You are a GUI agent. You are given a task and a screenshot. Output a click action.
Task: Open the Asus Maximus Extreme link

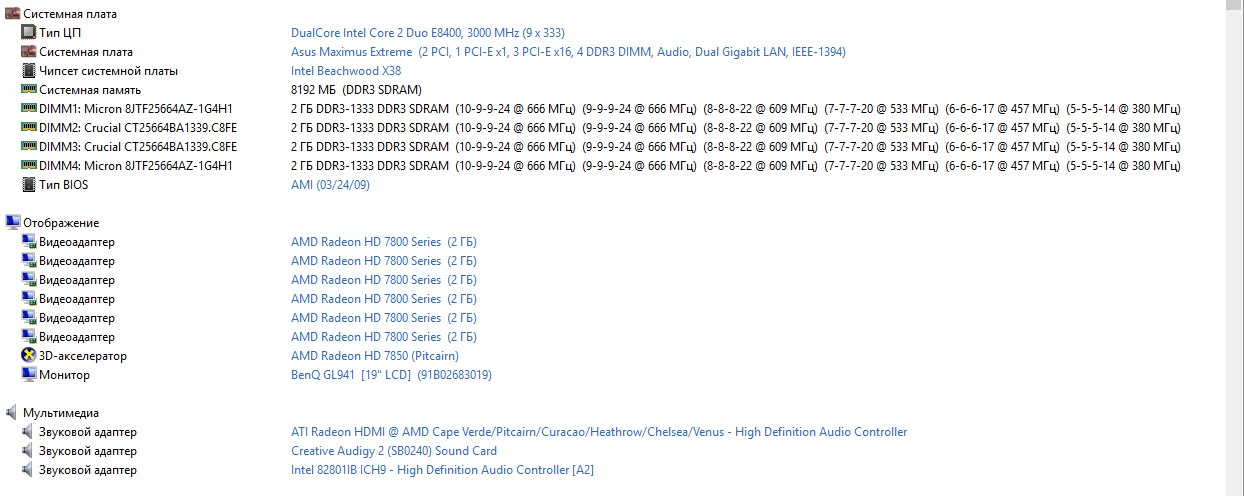point(568,52)
